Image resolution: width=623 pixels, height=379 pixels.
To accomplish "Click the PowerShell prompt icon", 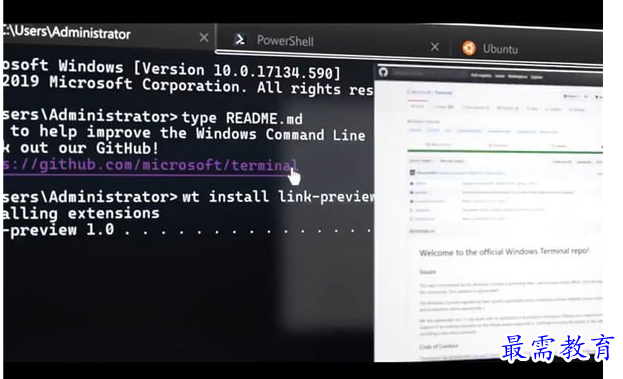I will 240,39.
